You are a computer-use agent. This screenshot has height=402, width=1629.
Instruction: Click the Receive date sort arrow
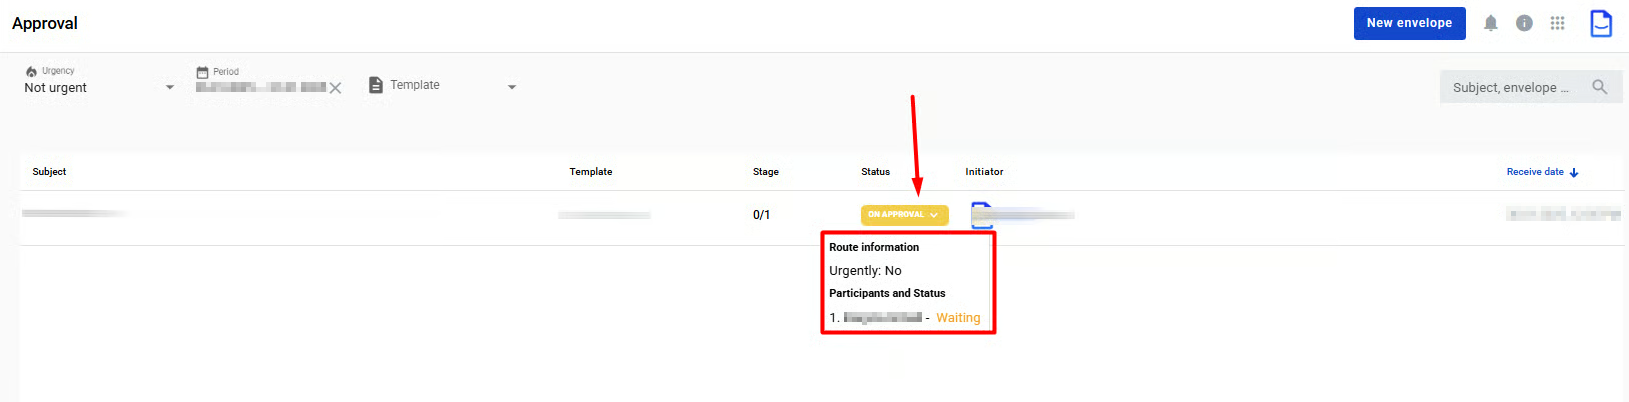(x=1574, y=173)
